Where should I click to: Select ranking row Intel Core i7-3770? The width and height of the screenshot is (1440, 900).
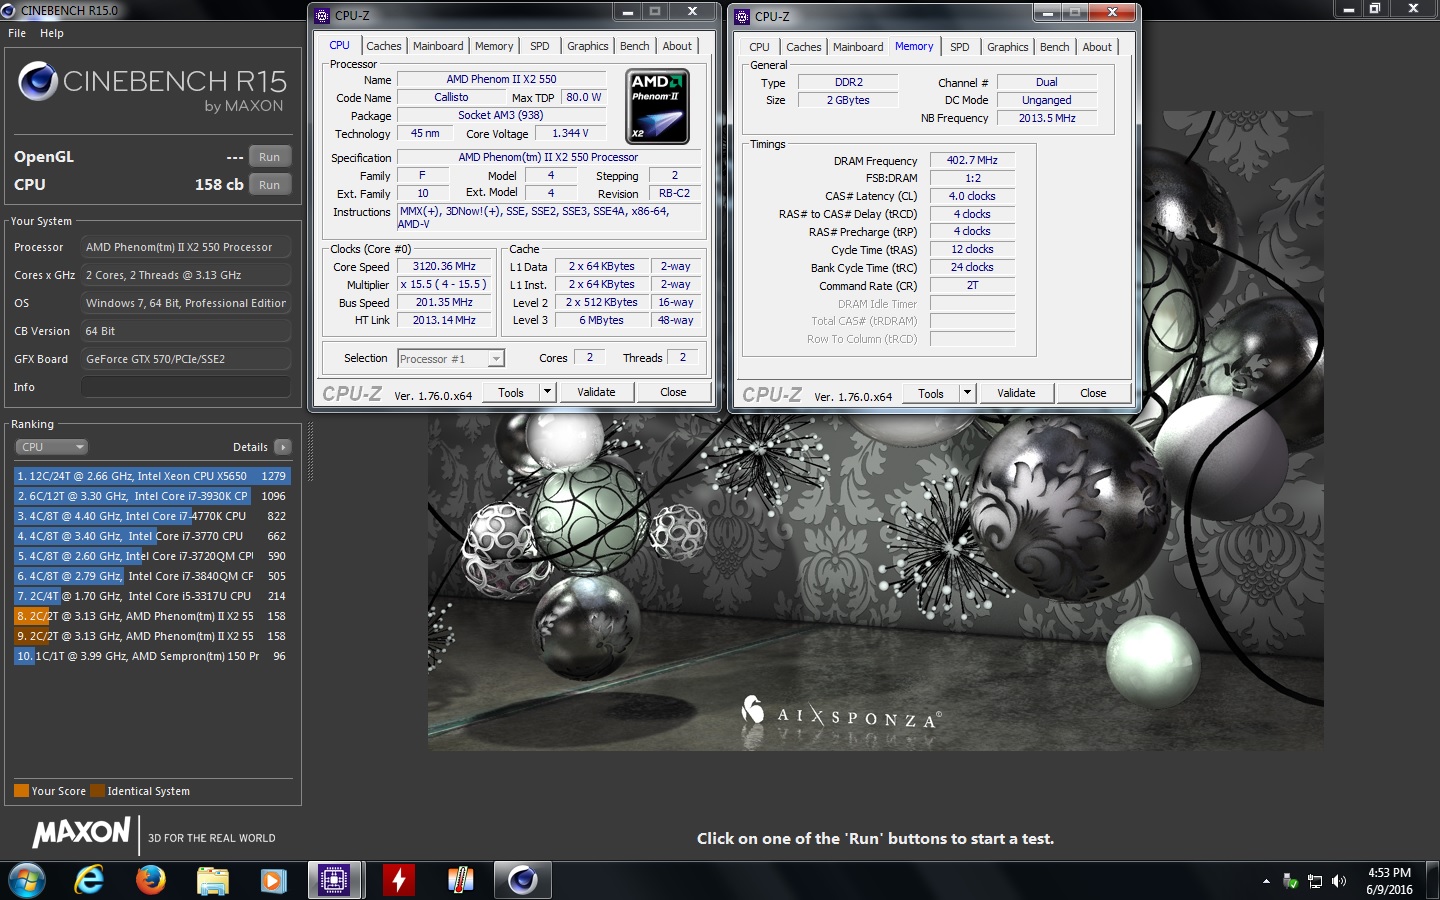pyautogui.click(x=152, y=536)
